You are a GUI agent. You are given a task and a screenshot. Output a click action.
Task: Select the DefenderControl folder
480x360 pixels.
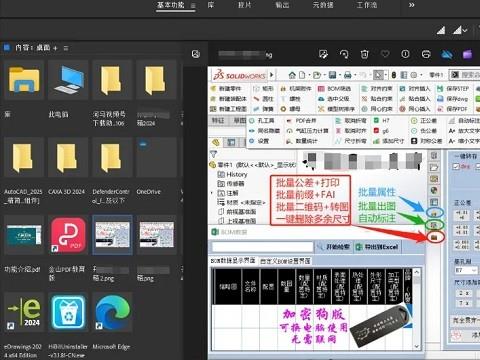(112, 157)
